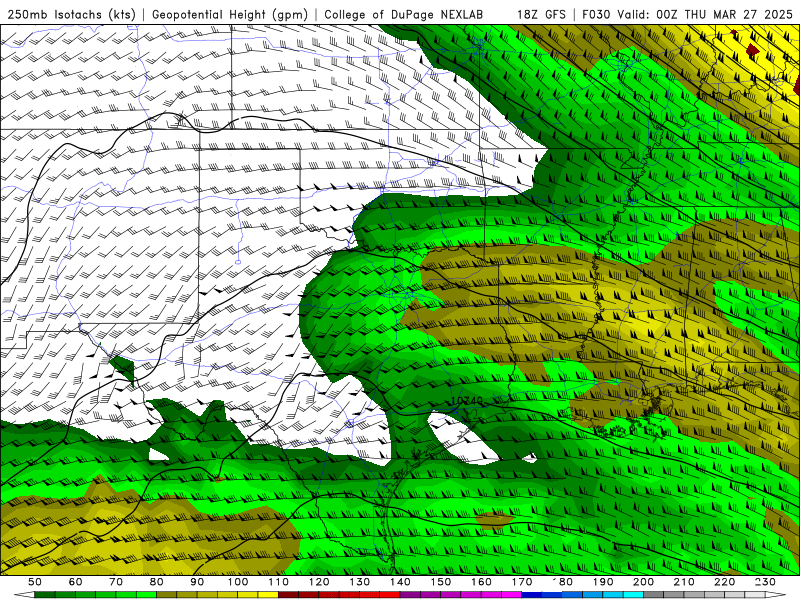
Task: Click the 50 knot legend label
Action: [x=35, y=582]
